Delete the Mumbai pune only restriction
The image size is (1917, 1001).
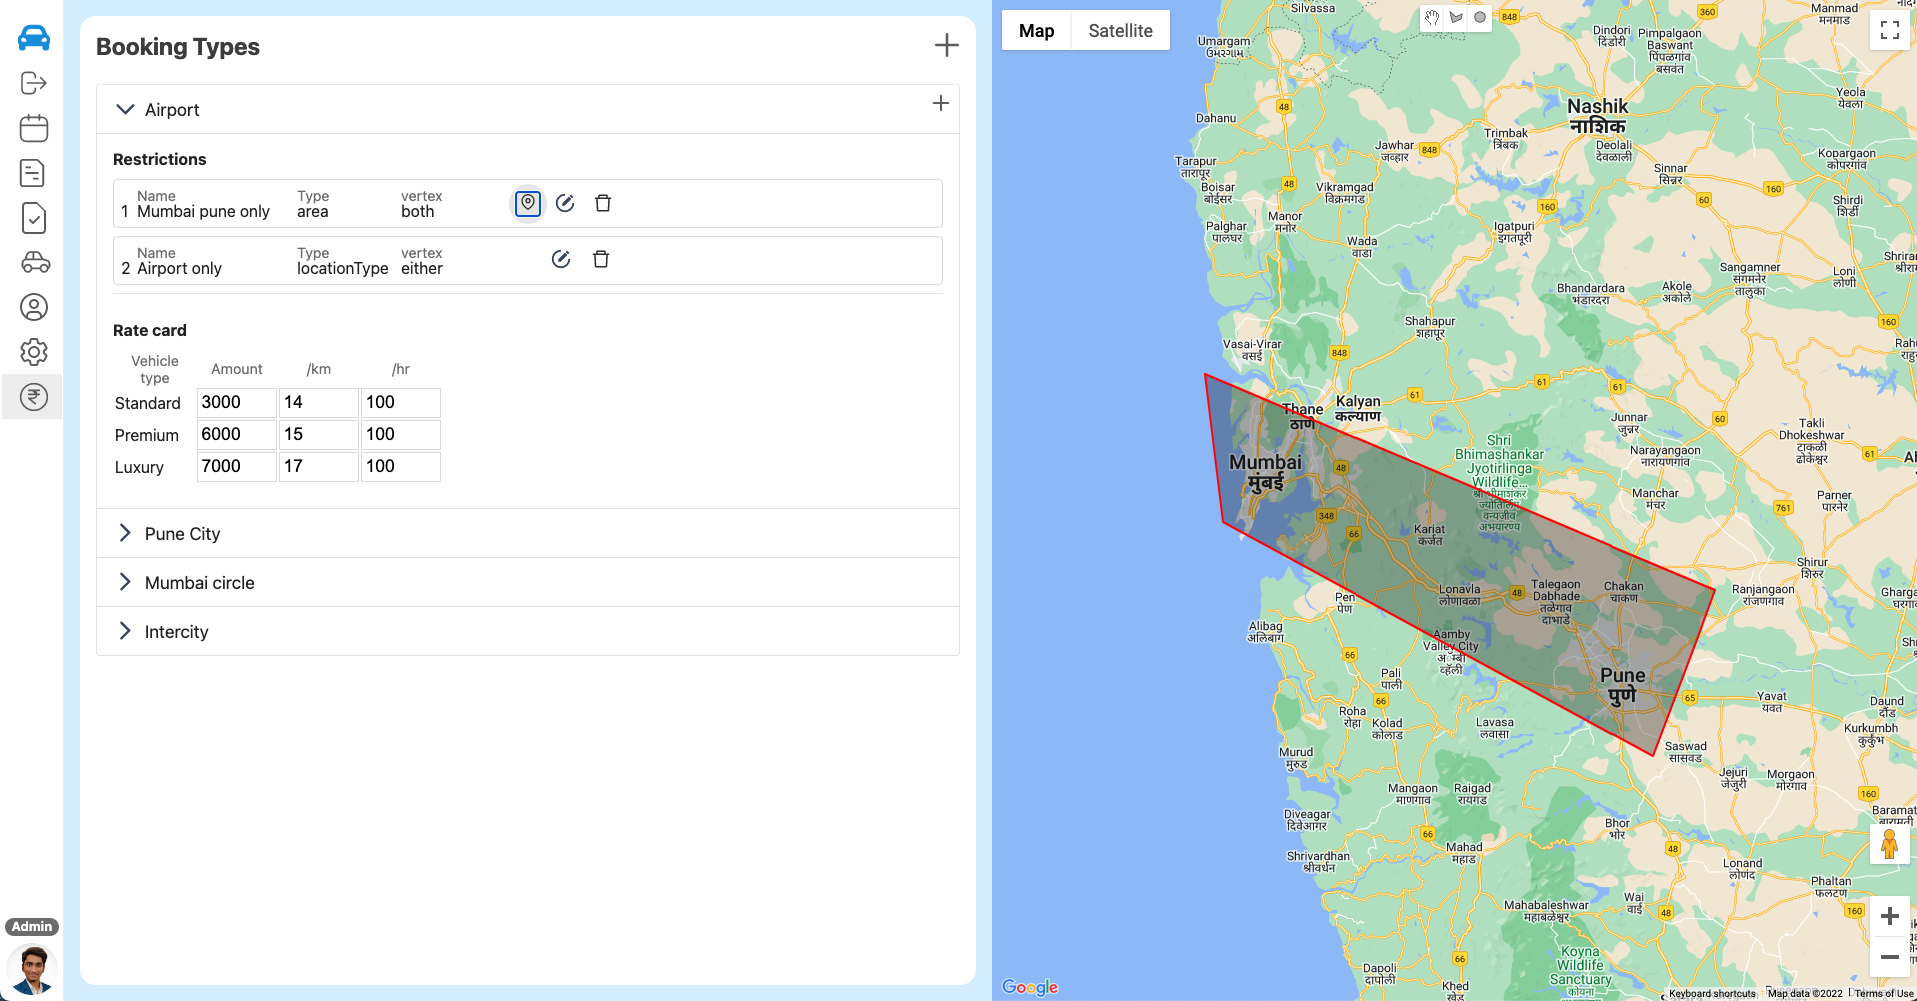point(603,203)
